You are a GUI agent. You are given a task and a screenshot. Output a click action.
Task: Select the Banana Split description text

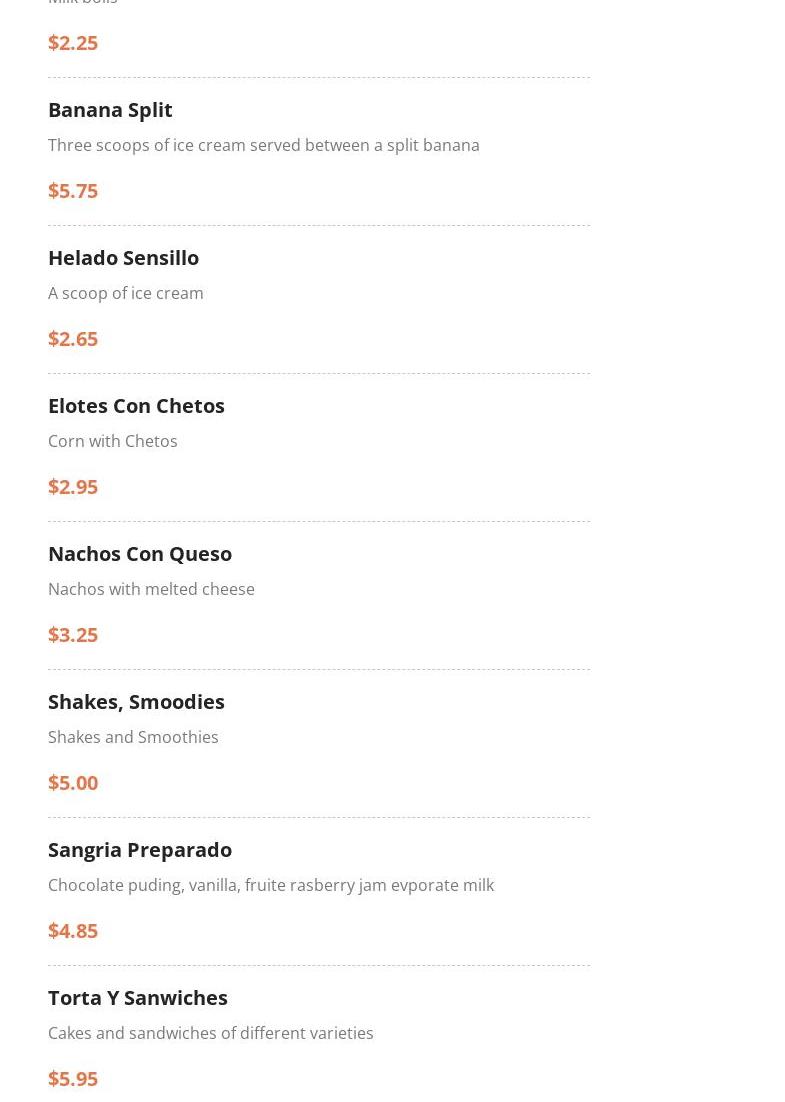coord(263,145)
